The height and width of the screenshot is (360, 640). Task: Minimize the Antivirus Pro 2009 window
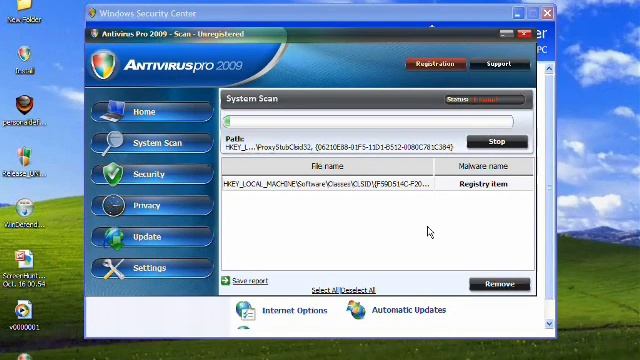[507, 34]
